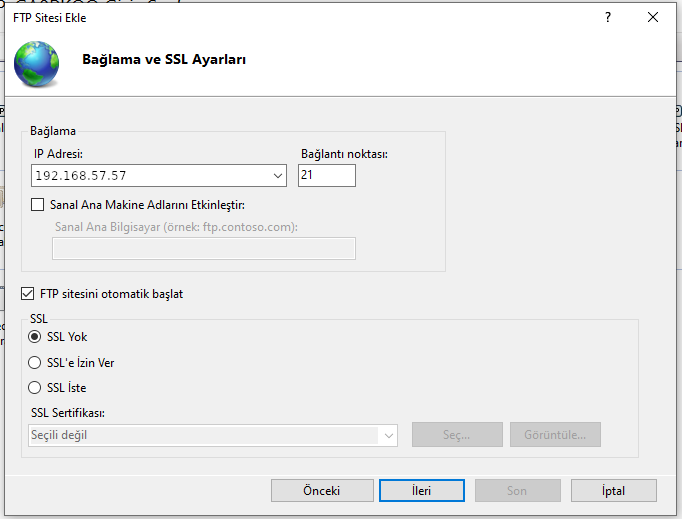The width and height of the screenshot is (682, 519).
Task: Click the Bağlama ve SSL Ayarları heading
Action: [164, 59]
